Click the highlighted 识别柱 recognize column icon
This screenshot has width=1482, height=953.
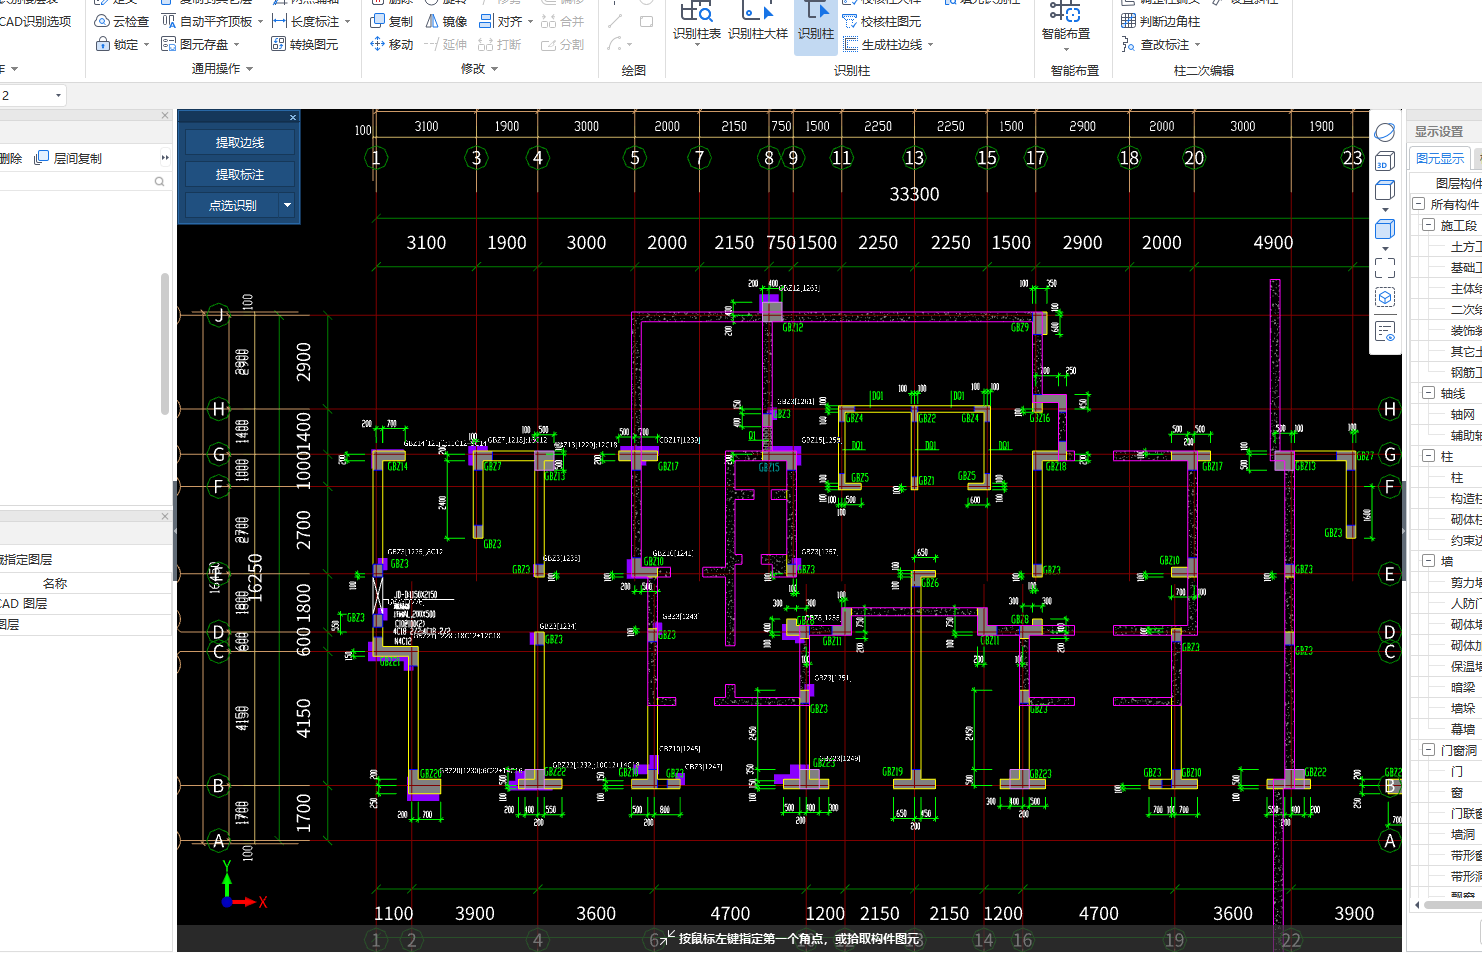pyautogui.click(x=816, y=12)
